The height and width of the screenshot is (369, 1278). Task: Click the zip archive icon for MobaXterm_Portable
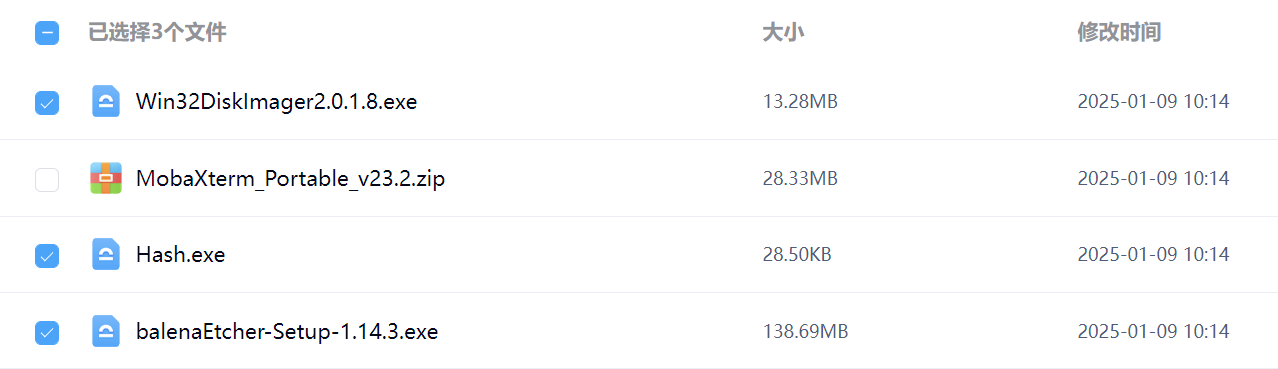coord(106,178)
